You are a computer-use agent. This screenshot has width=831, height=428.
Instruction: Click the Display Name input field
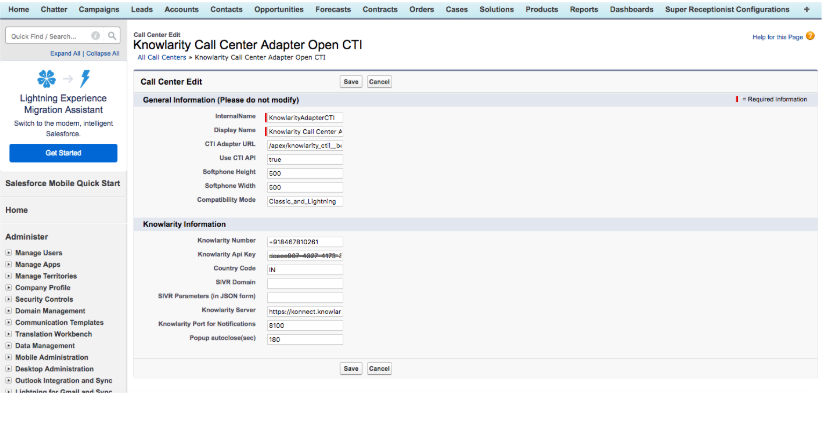coord(305,131)
